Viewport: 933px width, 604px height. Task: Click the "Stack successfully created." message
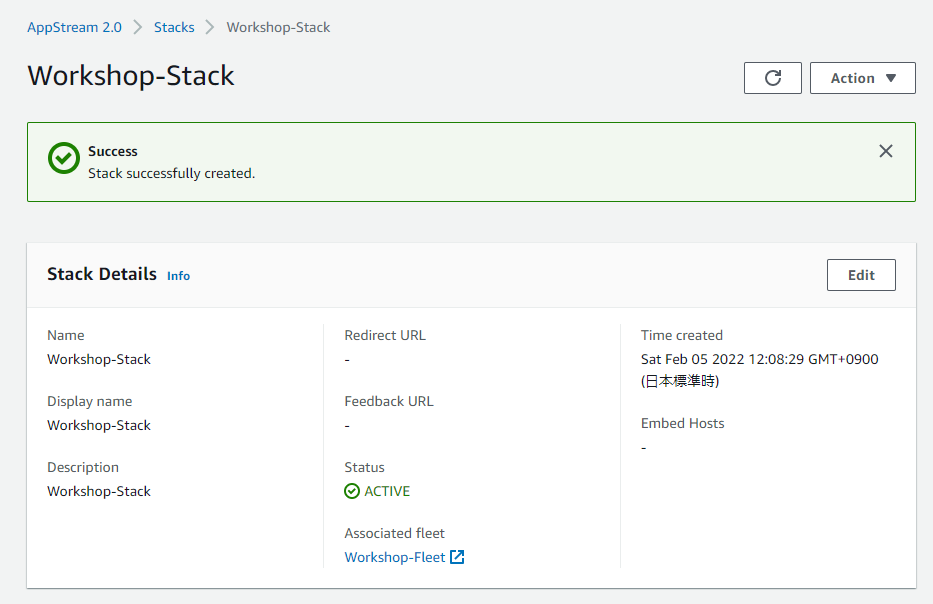(x=171, y=173)
